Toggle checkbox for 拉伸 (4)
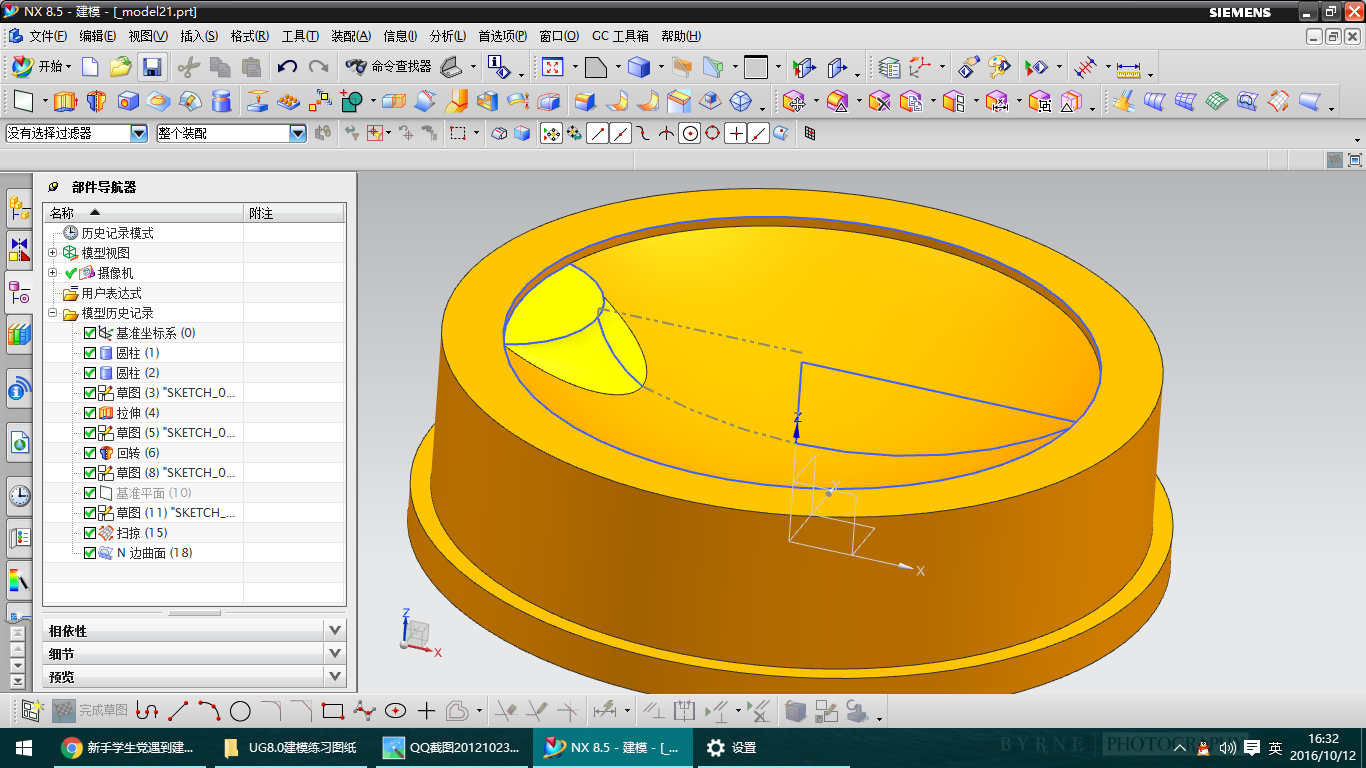 (x=90, y=413)
